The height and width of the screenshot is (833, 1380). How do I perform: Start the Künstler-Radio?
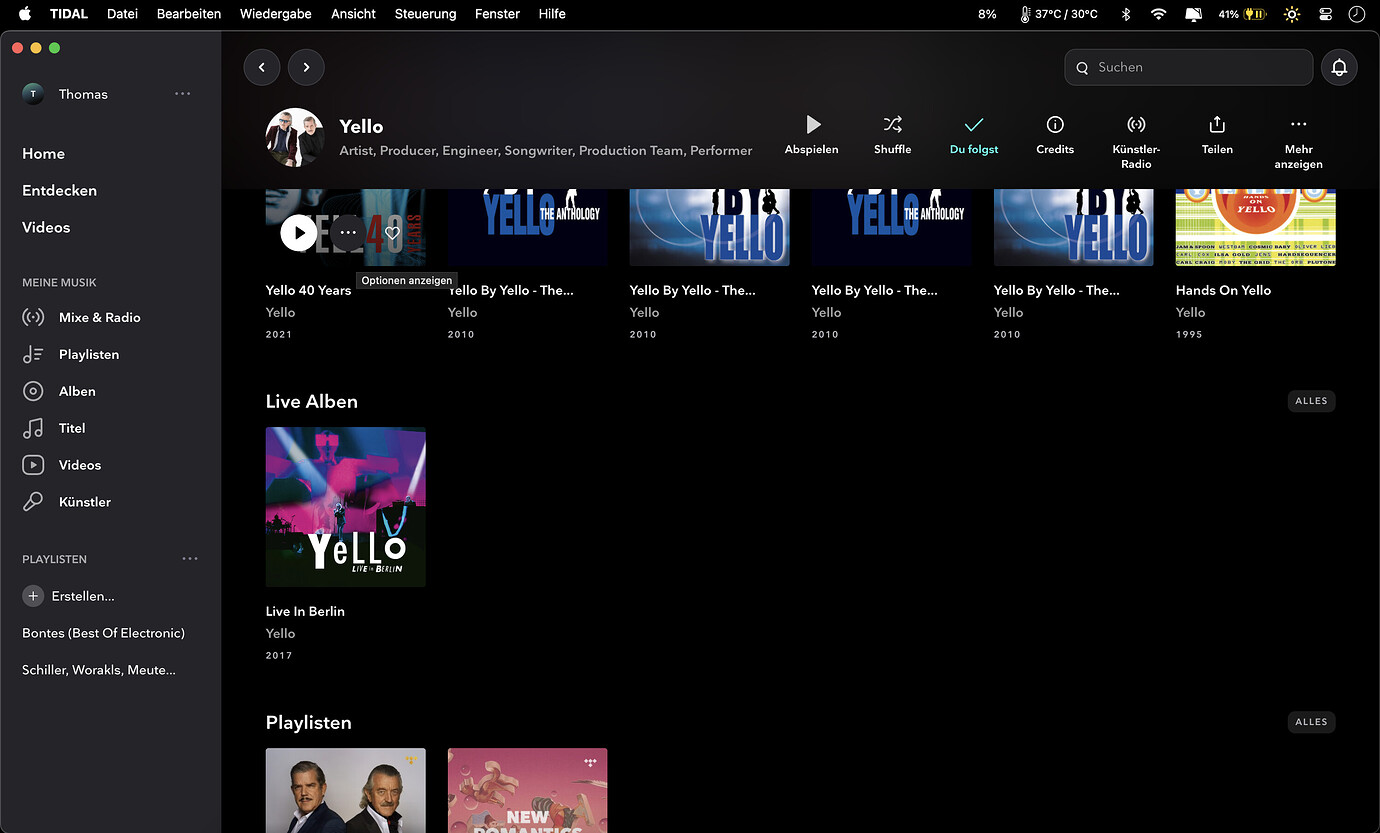pyautogui.click(x=1136, y=141)
